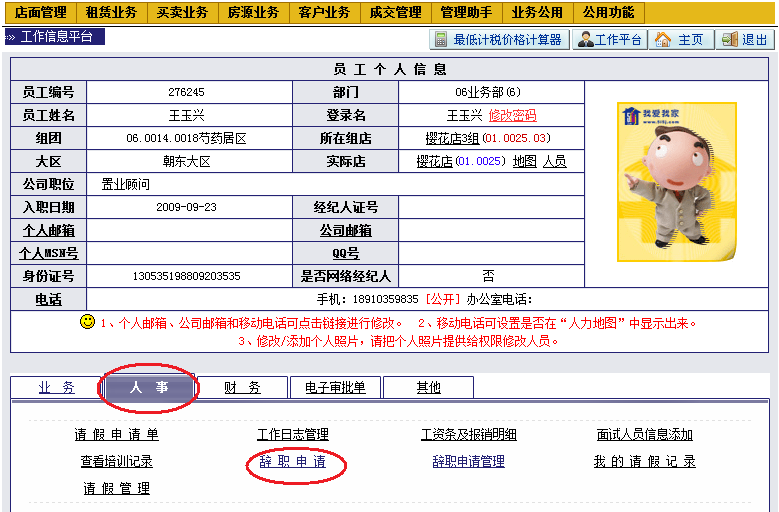Screen dimensions: 779x512
Task: Click the 工作信息平台 header label
Action: 57,36
